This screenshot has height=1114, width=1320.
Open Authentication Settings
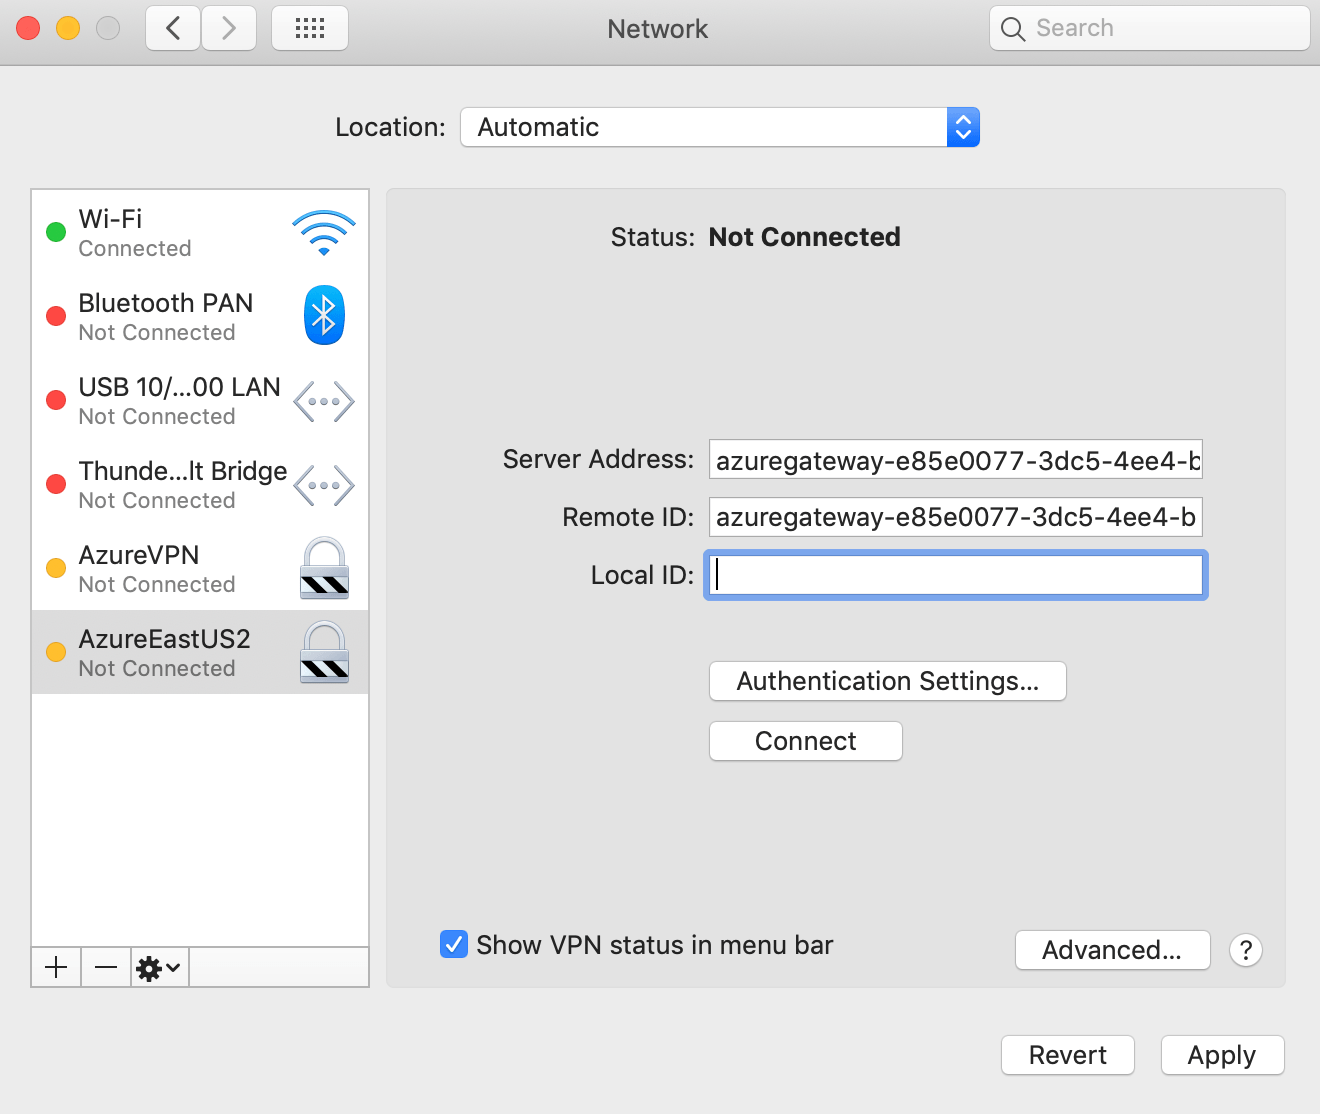click(888, 681)
